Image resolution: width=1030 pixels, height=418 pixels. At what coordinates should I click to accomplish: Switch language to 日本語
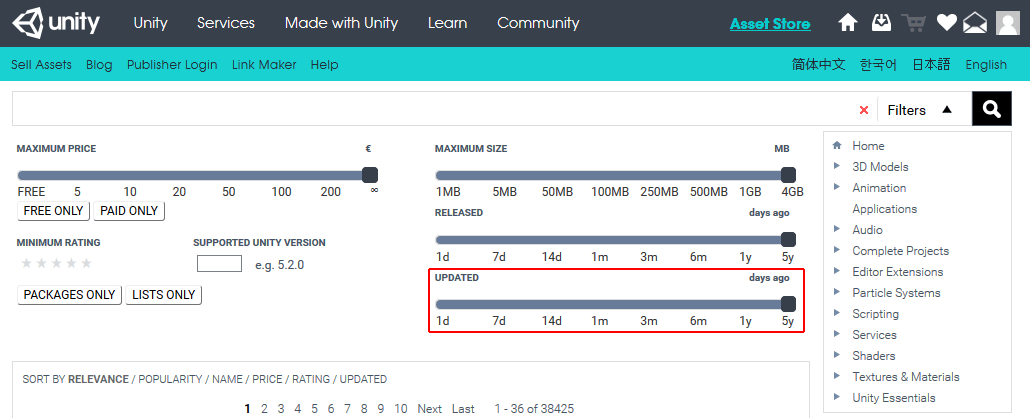tap(931, 64)
